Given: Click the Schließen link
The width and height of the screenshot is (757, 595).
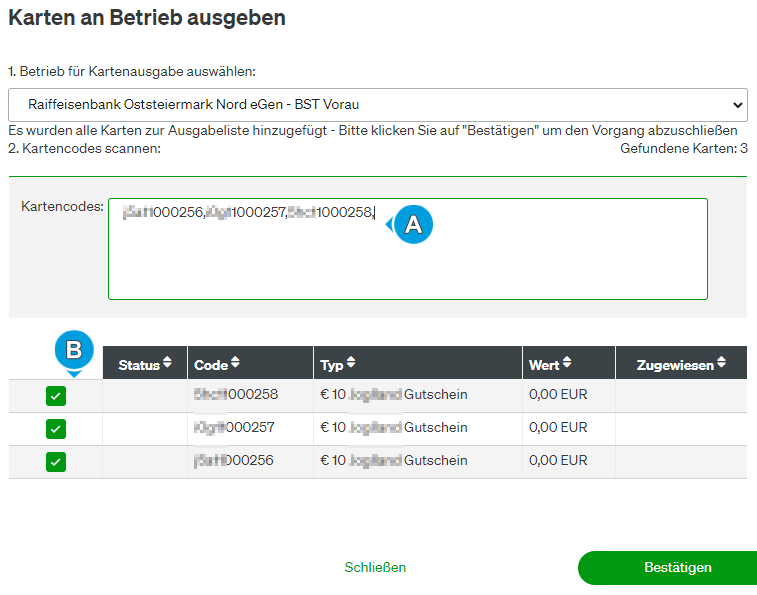Looking at the screenshot, I should 375,567.
